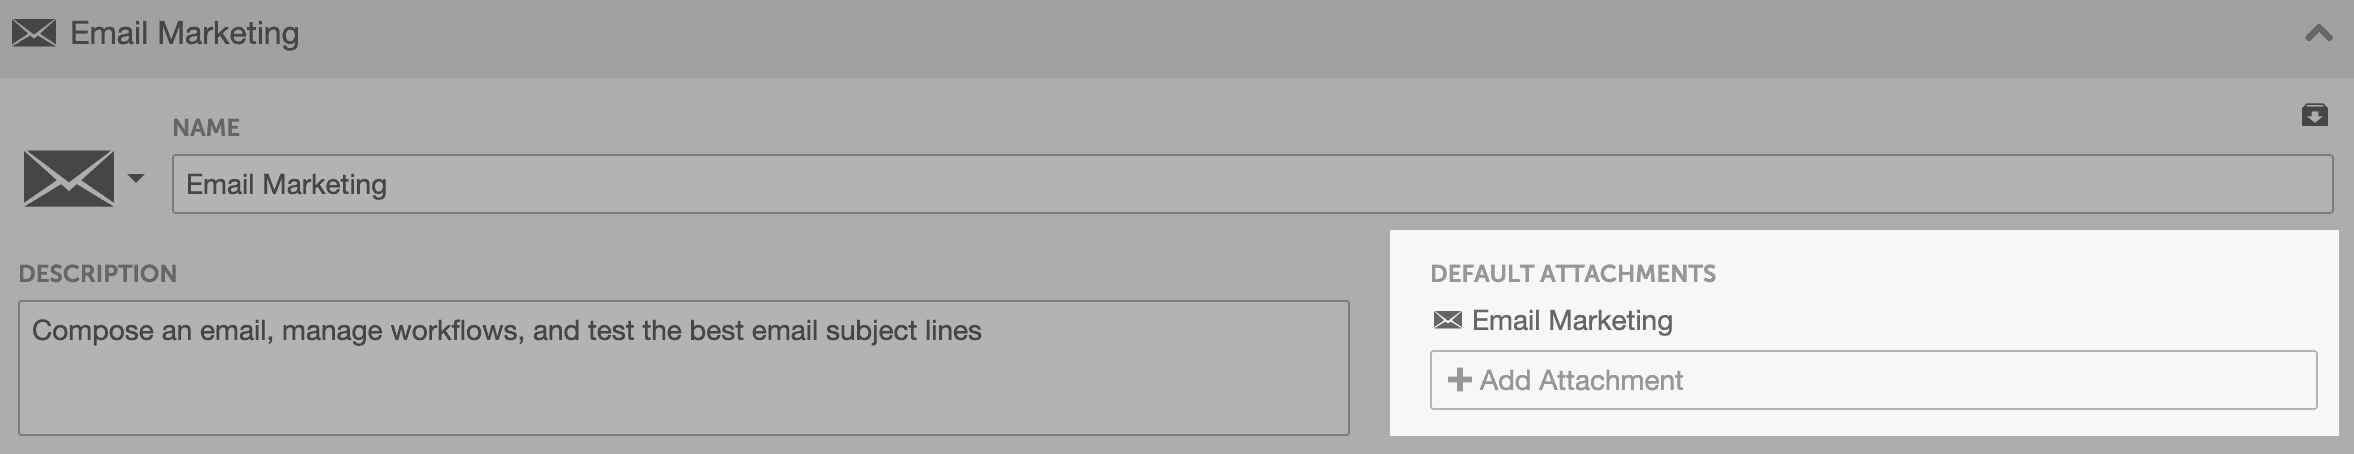Open the Add Attachment combo box
2354x454 pixels.
click(1873, 380)
